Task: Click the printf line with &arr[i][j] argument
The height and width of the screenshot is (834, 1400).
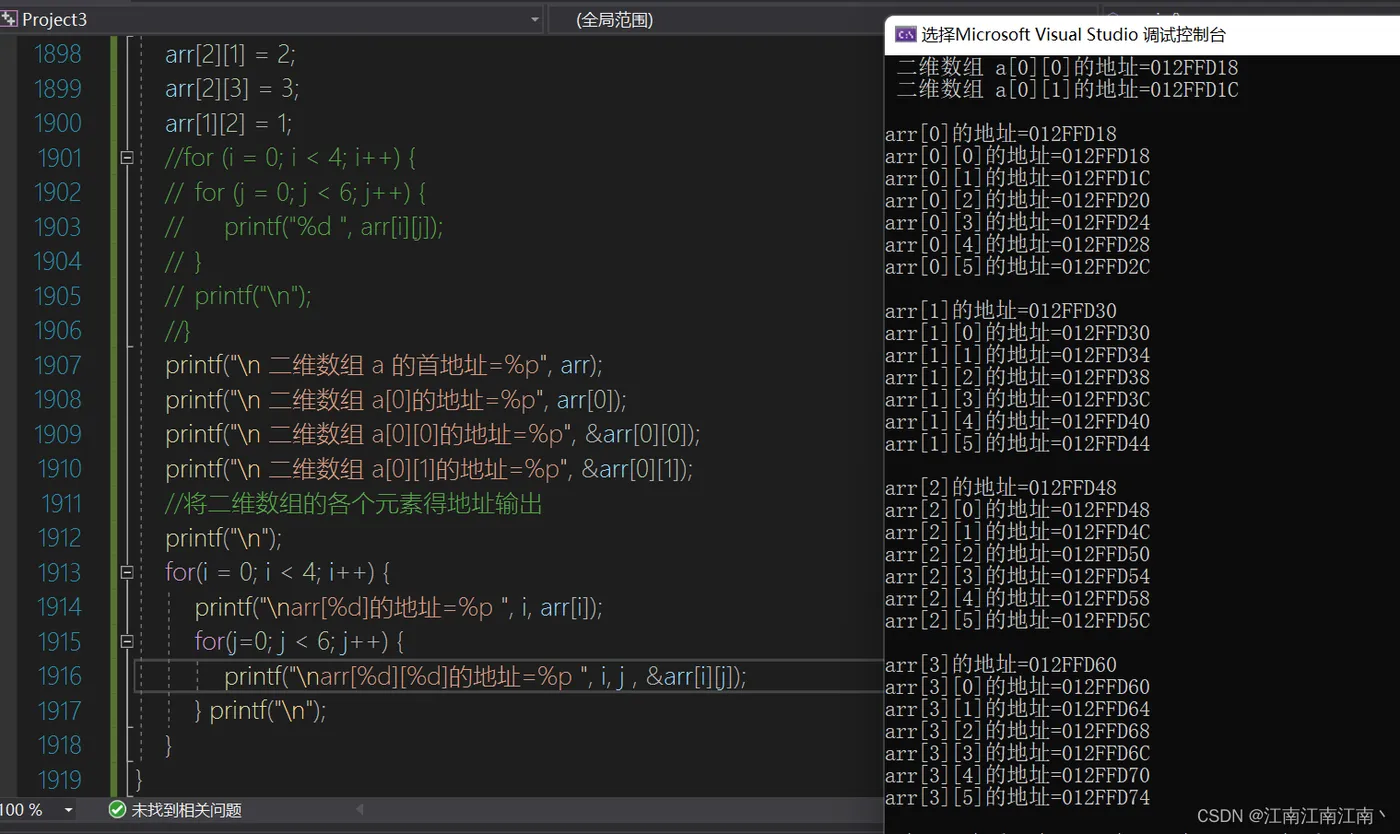Action: [x=485, y=677]
